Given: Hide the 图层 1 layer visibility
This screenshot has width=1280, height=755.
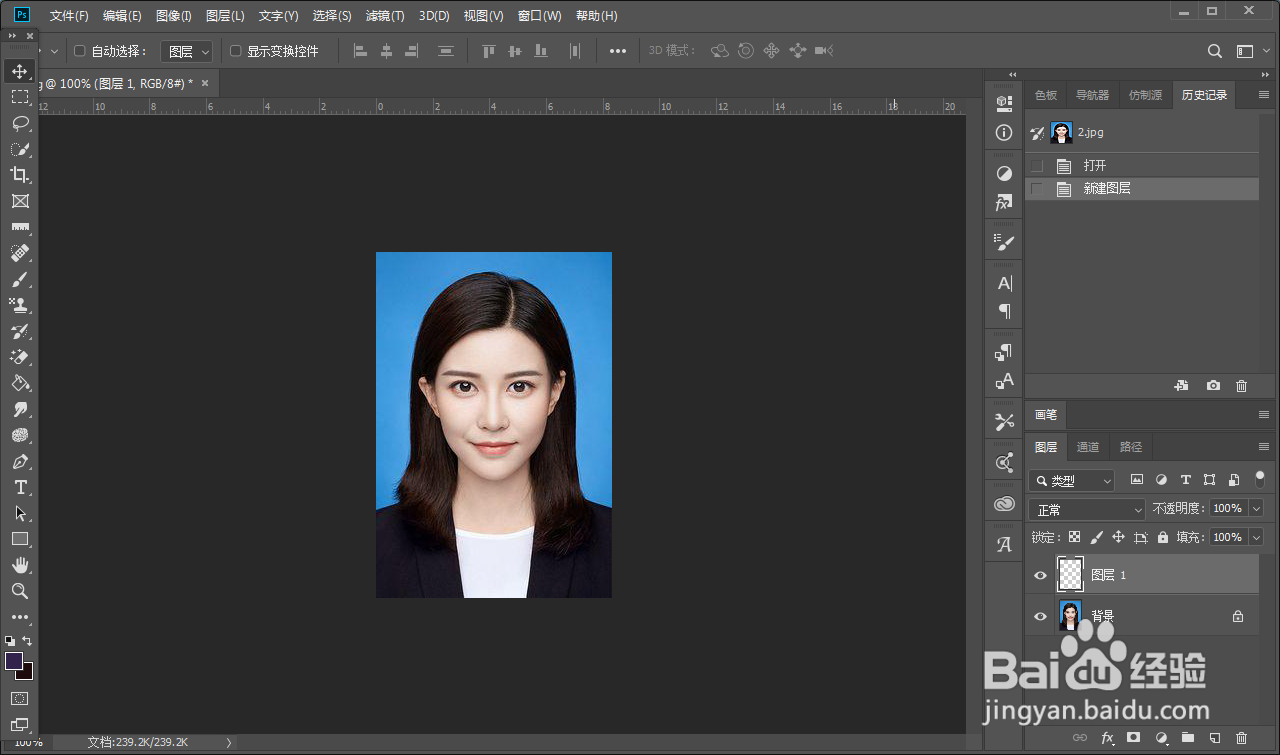Looking at the screenshot, I should coord(1040,575).
